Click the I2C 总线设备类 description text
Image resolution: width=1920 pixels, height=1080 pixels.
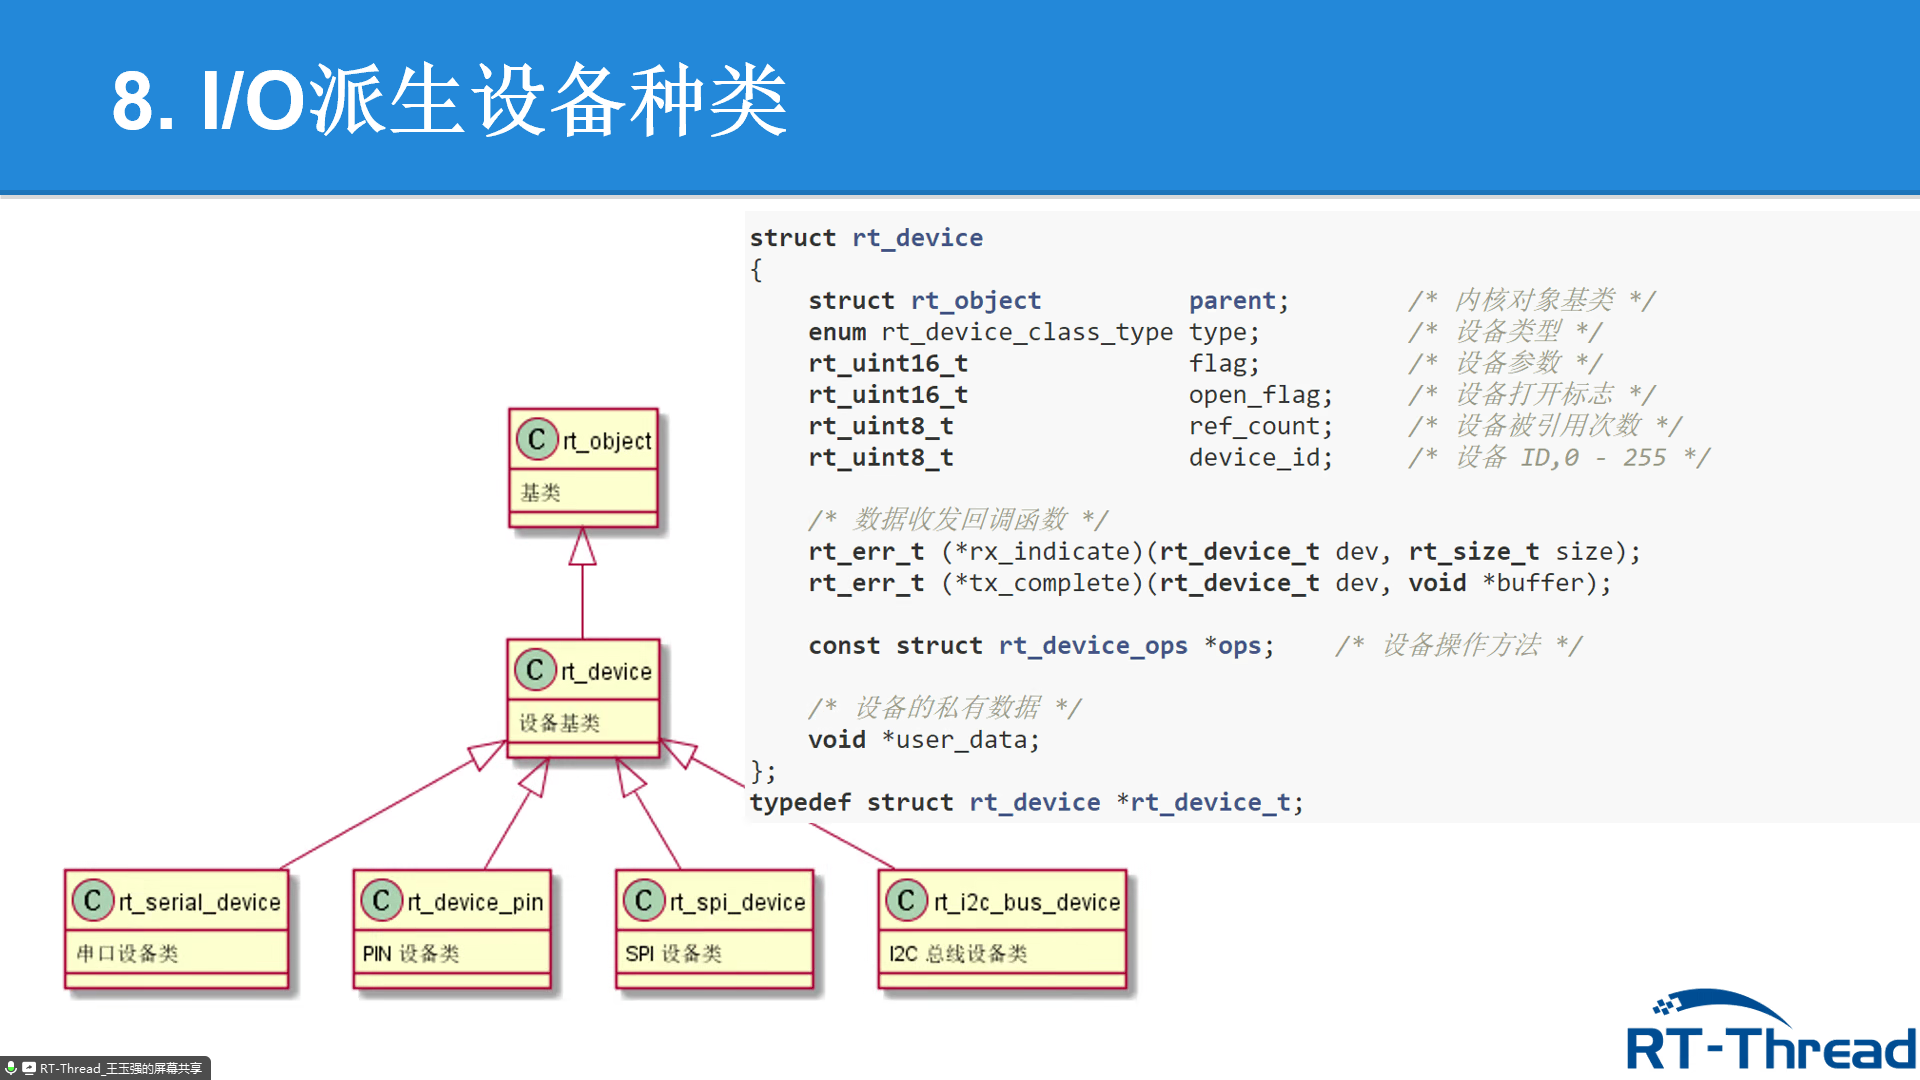[958, 954]
